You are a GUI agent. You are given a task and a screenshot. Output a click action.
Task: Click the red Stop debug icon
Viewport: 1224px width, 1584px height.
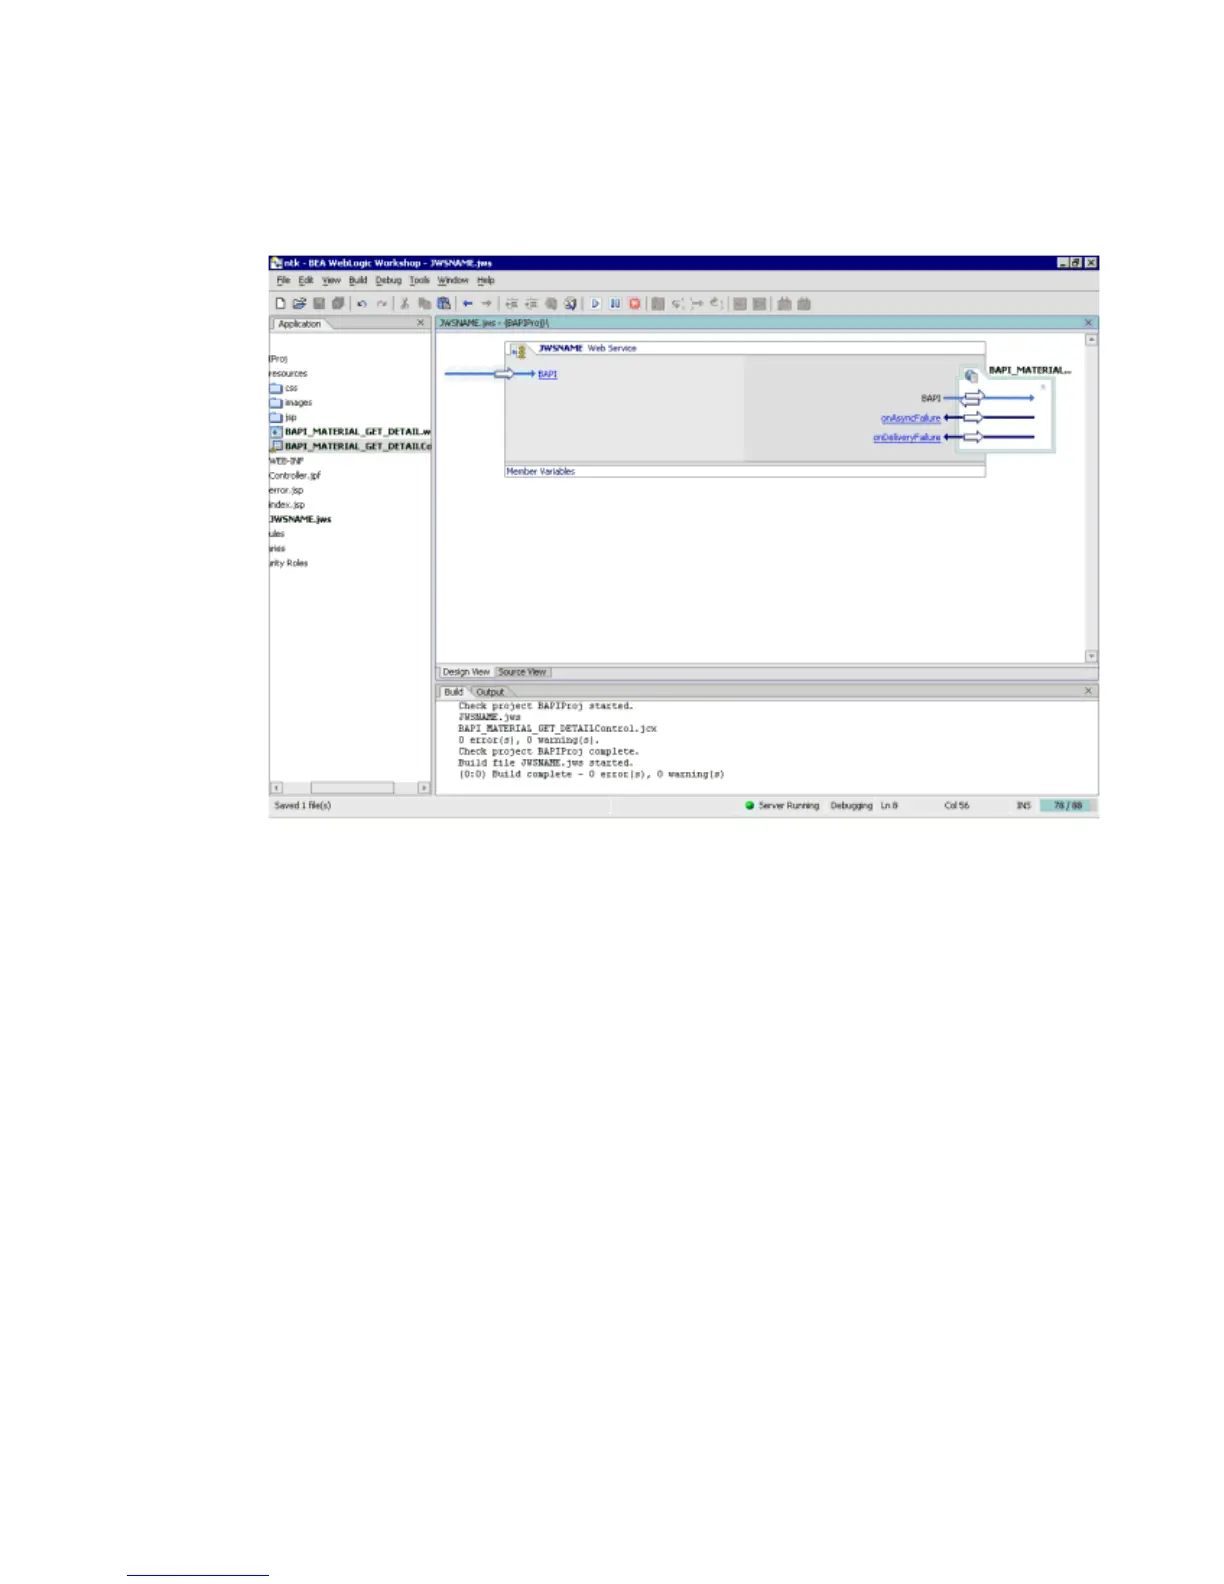[634, 303]
